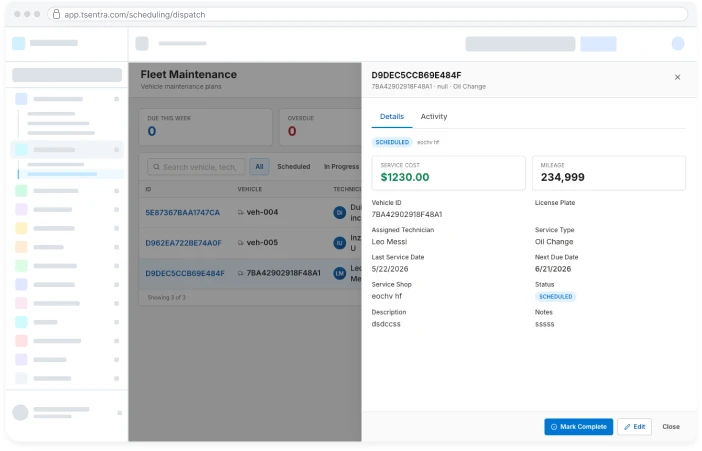The height and width of the screenshot is (451, 702).
Task: Click the Leo Messi technician value
Action: (389, 242)
